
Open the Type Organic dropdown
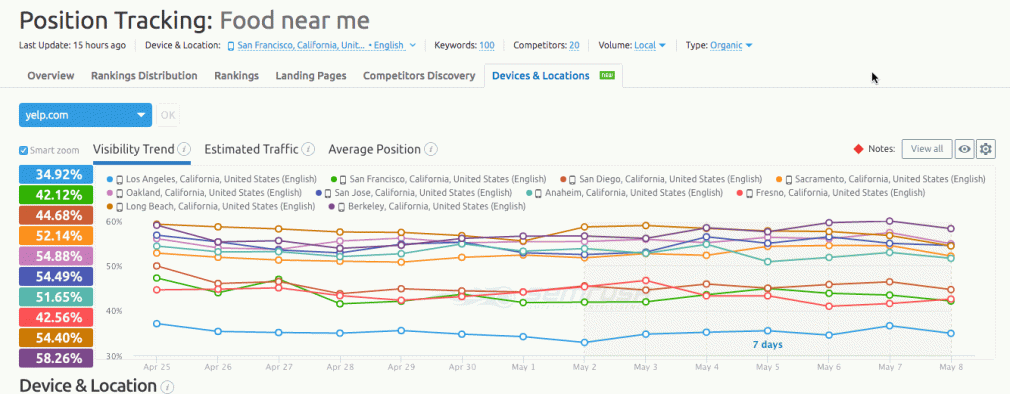(x=731, y=46)
